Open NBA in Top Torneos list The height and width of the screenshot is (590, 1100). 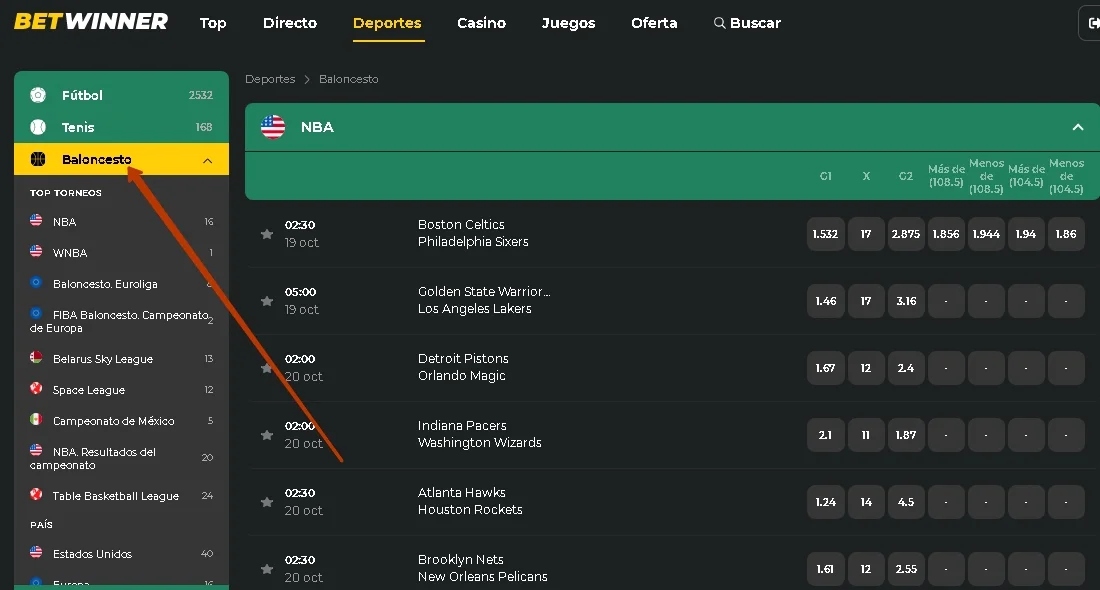coord(121,222)
